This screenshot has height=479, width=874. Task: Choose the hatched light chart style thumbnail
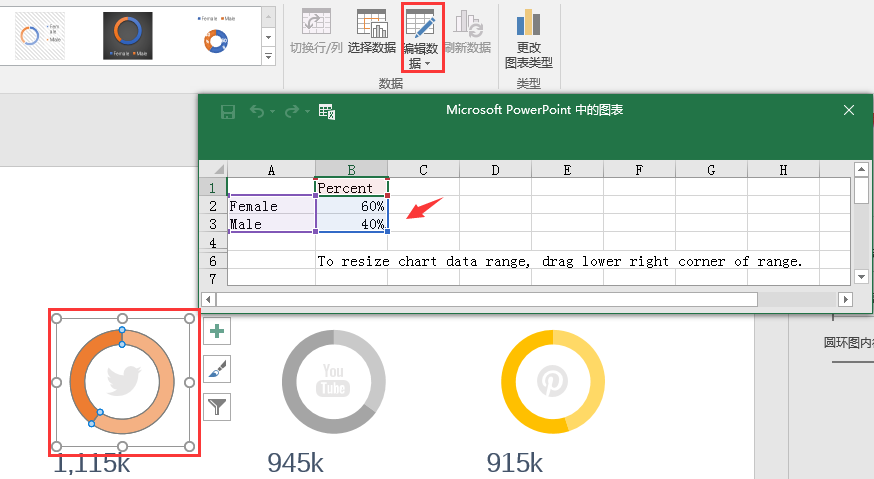click(x=40, y=36)
